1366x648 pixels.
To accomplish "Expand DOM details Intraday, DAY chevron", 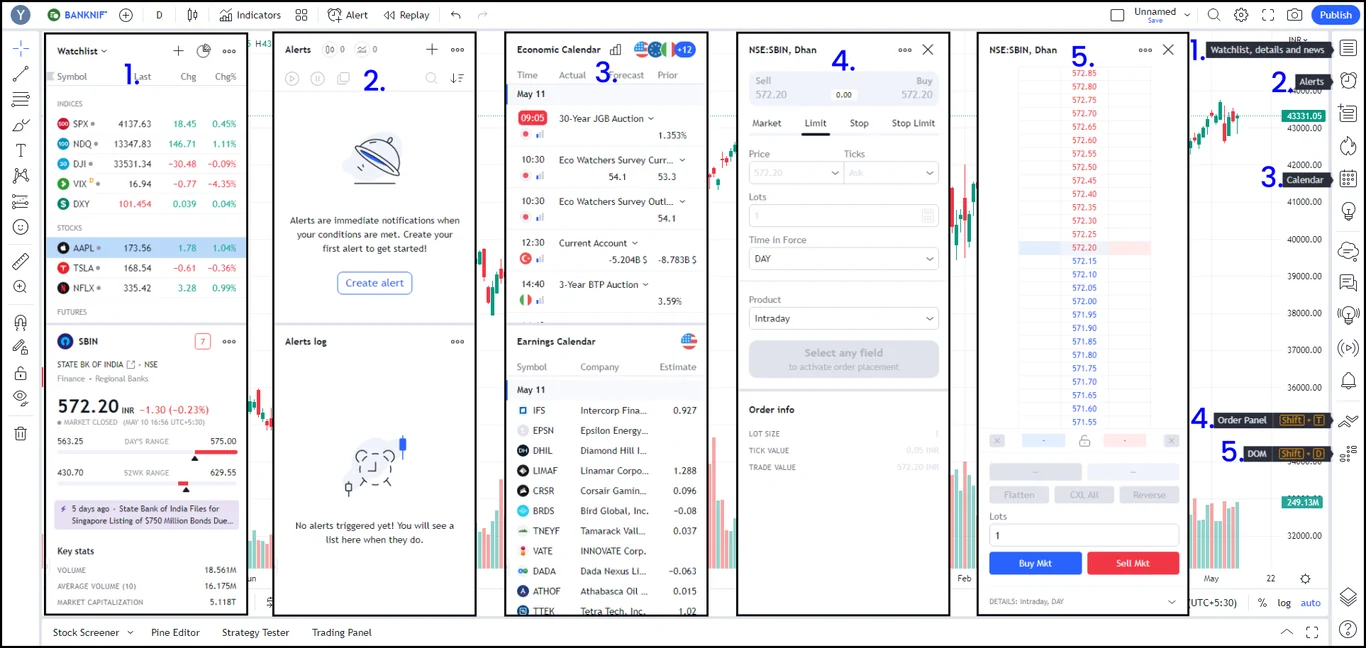I will [x=1171, y=602].
